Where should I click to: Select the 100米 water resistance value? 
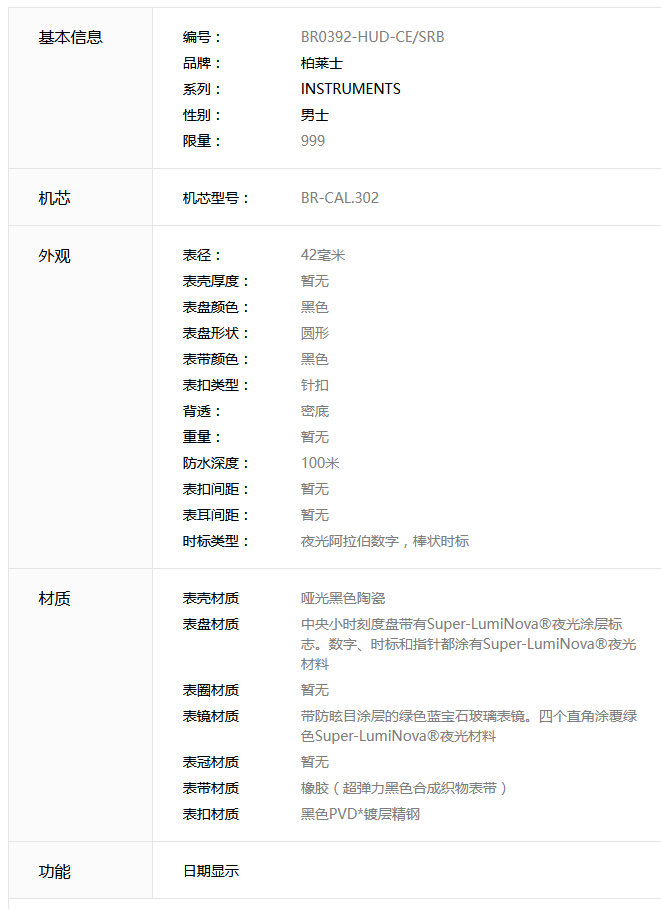click(x=320, y=463)
